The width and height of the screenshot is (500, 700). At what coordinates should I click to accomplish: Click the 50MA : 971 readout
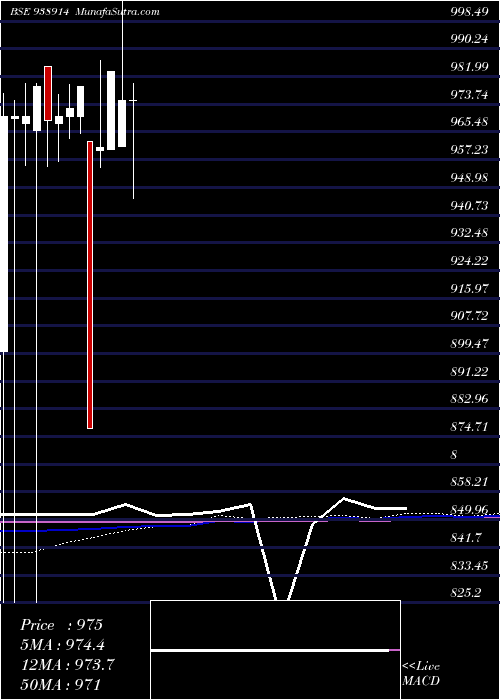coord(60,684)
